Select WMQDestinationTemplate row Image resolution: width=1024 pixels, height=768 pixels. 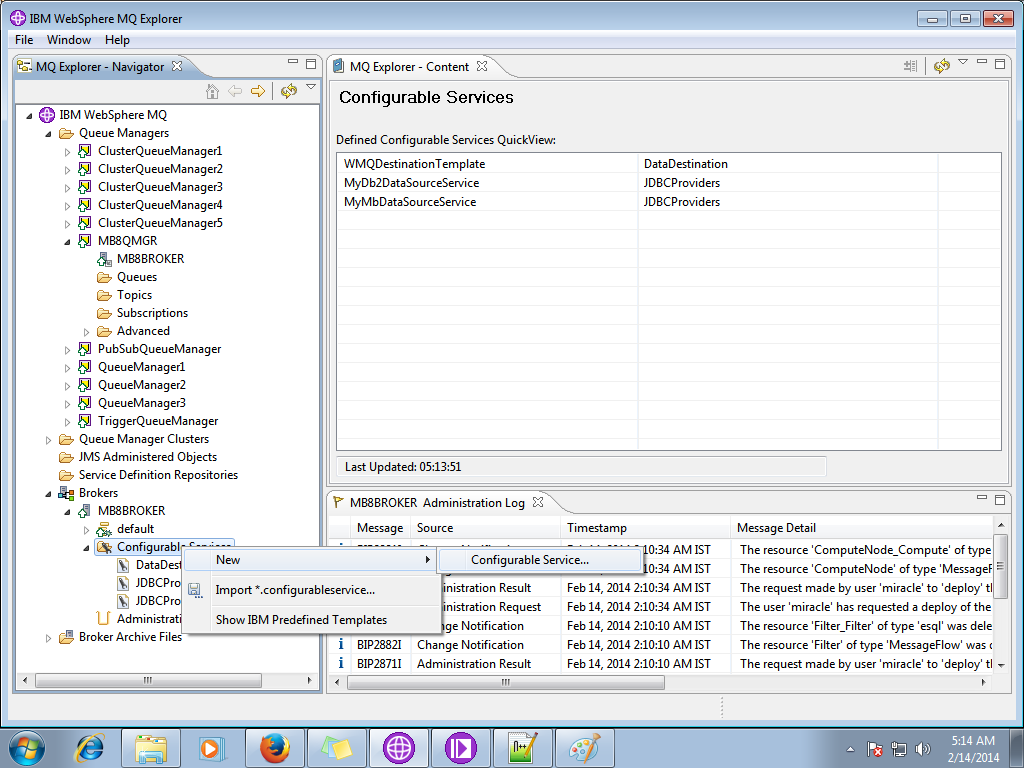click(x=669, y=163)
